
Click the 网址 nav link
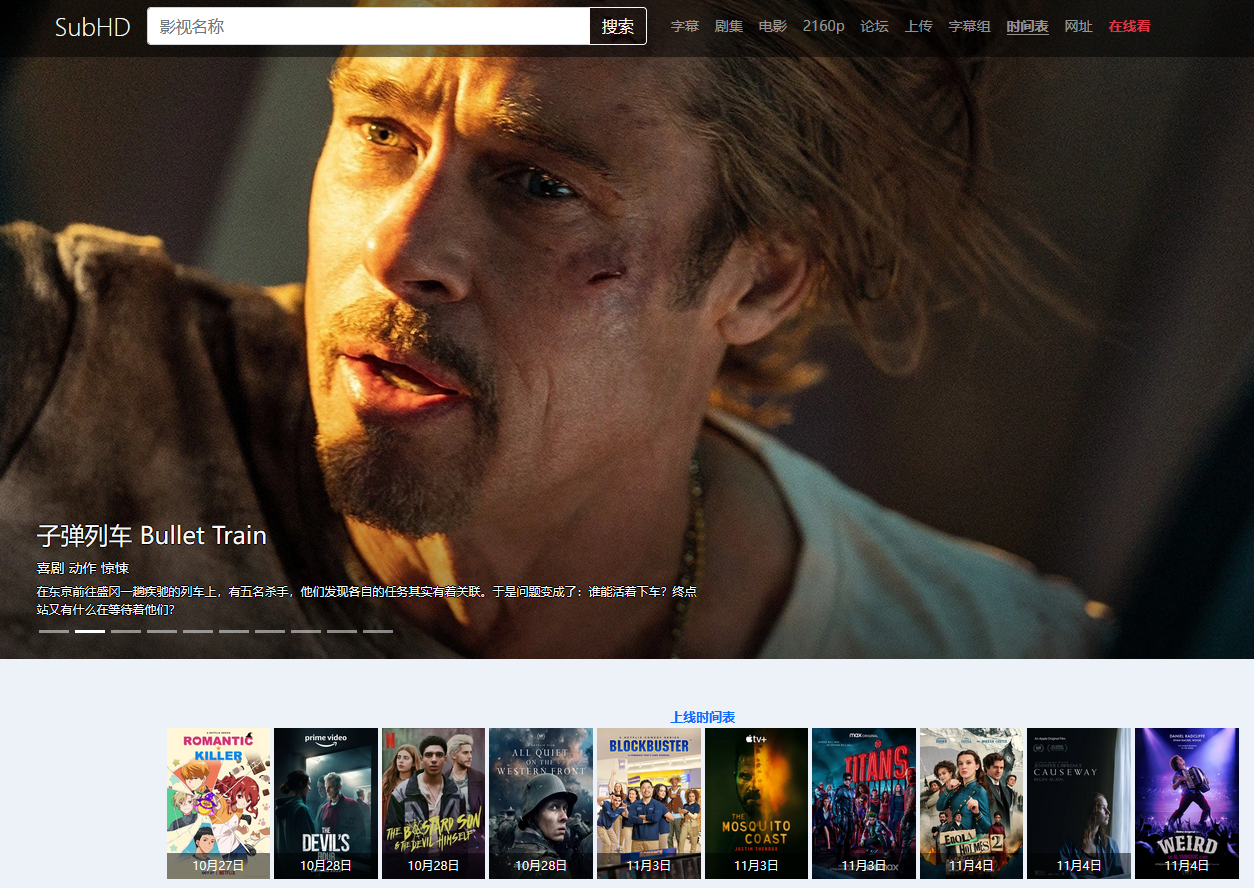1079,26
